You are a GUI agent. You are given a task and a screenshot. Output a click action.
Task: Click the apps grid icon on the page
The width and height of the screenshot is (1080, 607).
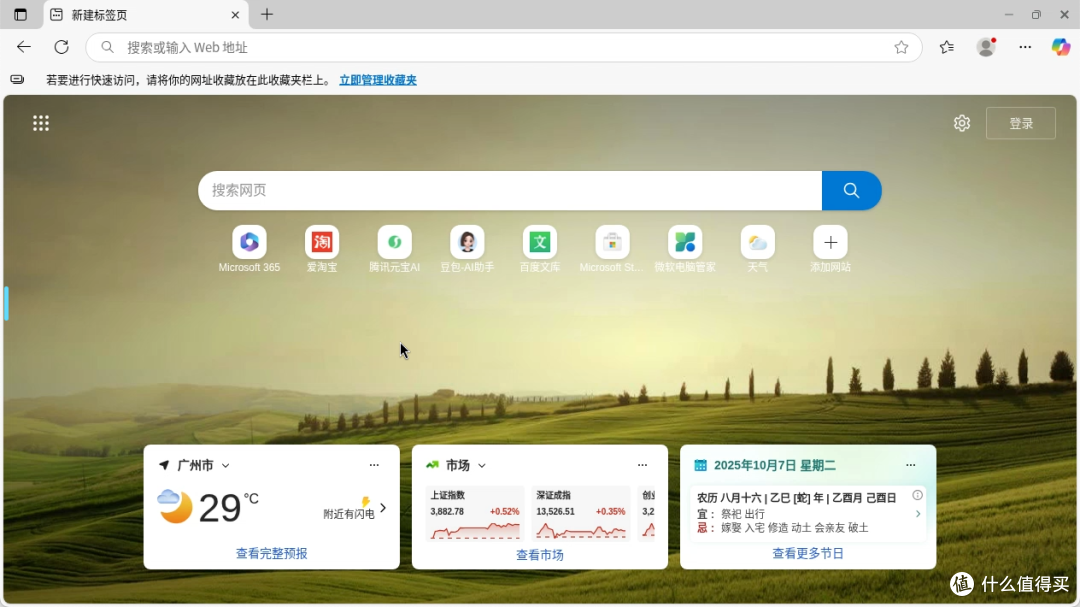(x=41, y=122)
